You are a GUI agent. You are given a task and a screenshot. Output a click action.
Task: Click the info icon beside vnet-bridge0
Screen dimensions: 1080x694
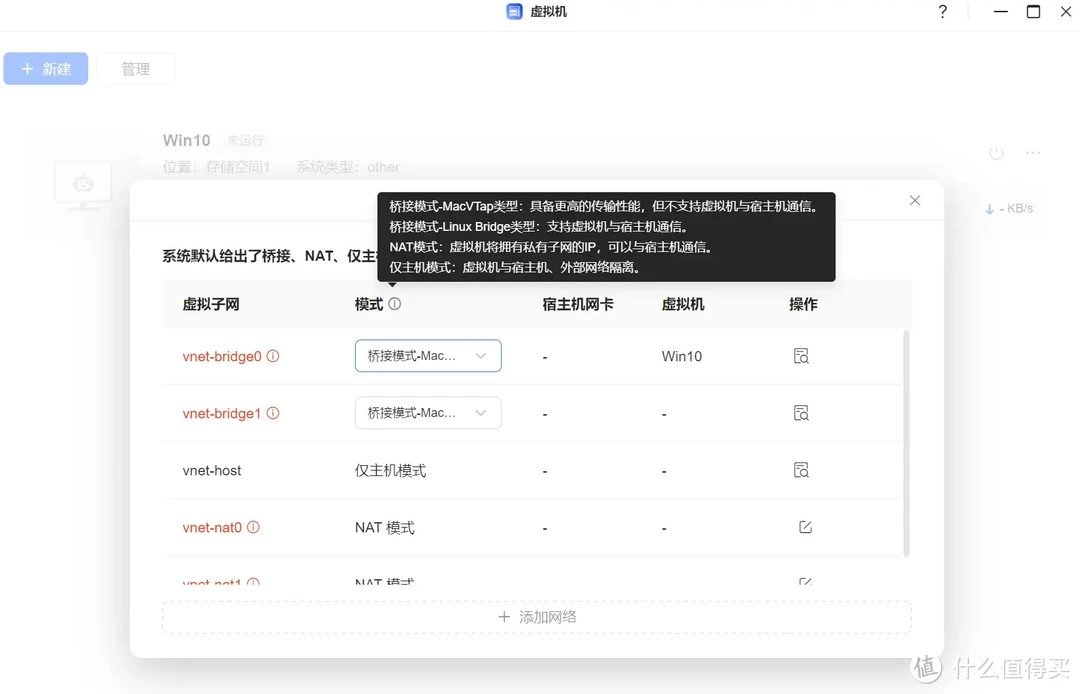tap(272, 356)
